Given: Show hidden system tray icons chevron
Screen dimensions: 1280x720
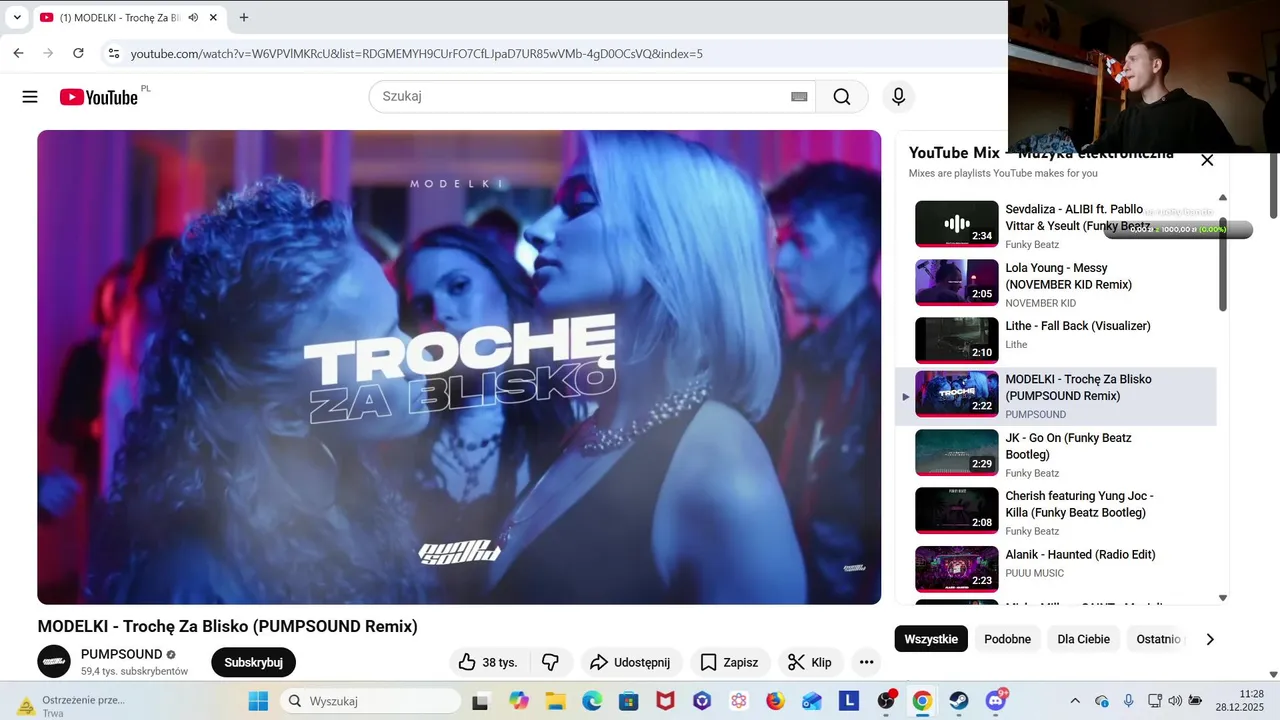Looking at the screenshot, I should coord(1075,701).
